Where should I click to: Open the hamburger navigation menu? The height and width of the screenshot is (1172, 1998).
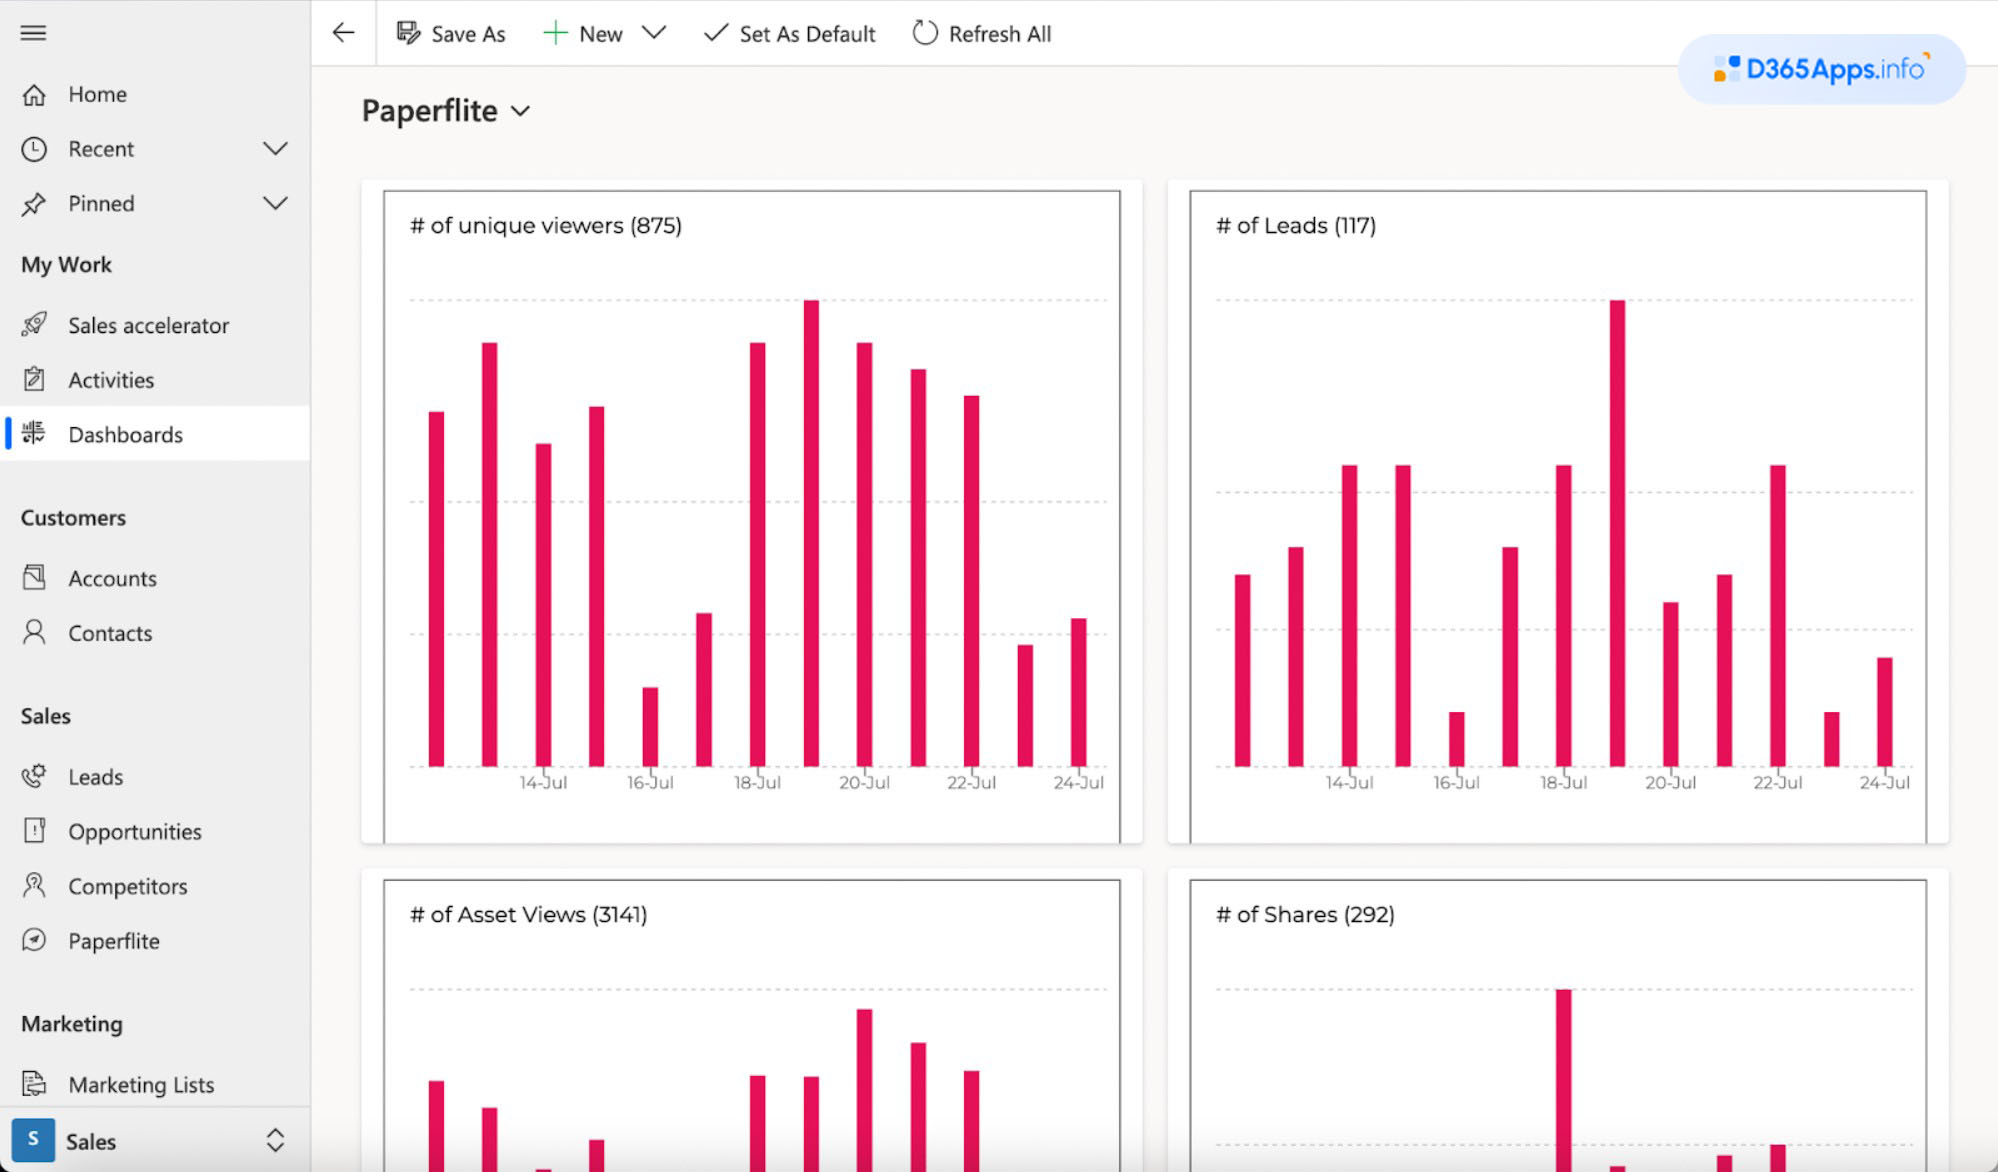pyautogui.click(x=33, y=33)
